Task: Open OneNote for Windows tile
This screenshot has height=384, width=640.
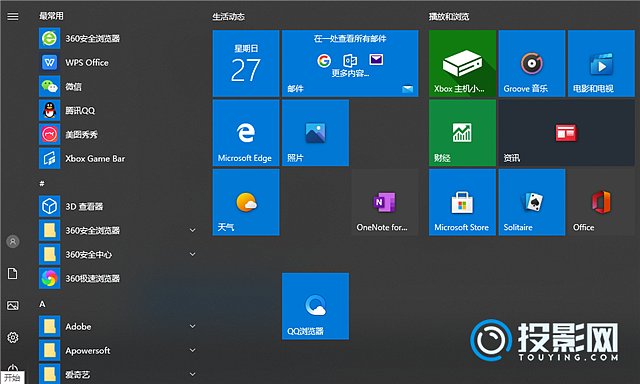Action: [384, 202]
